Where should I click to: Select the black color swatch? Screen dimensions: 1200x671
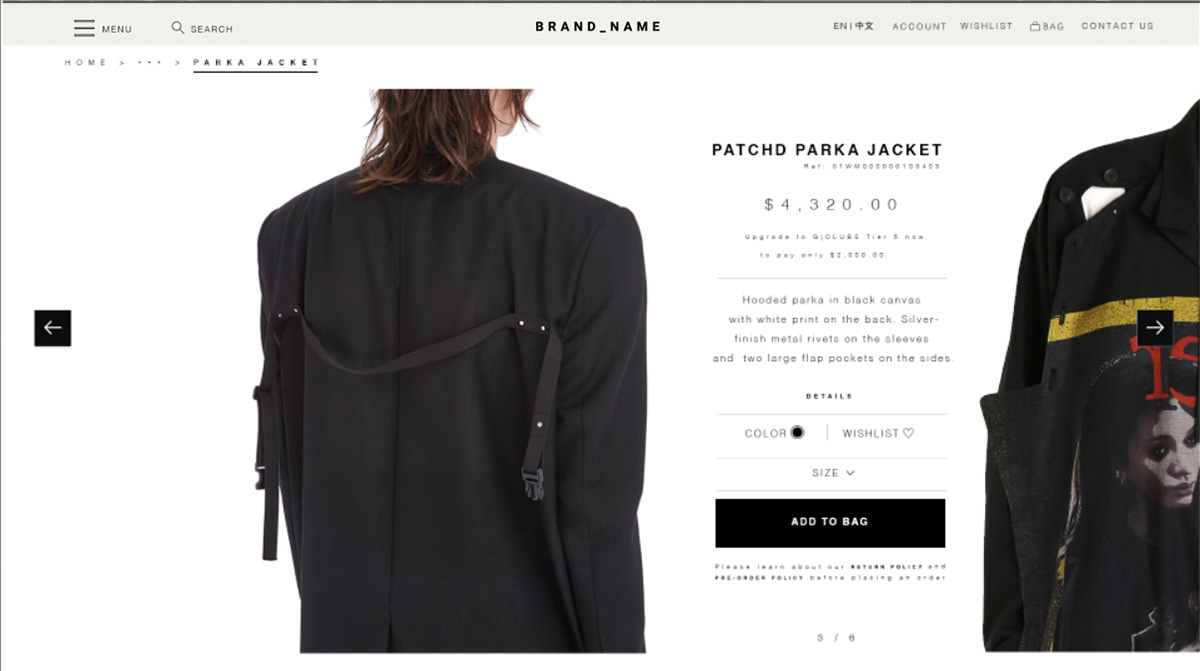click(x=797, y=432)
